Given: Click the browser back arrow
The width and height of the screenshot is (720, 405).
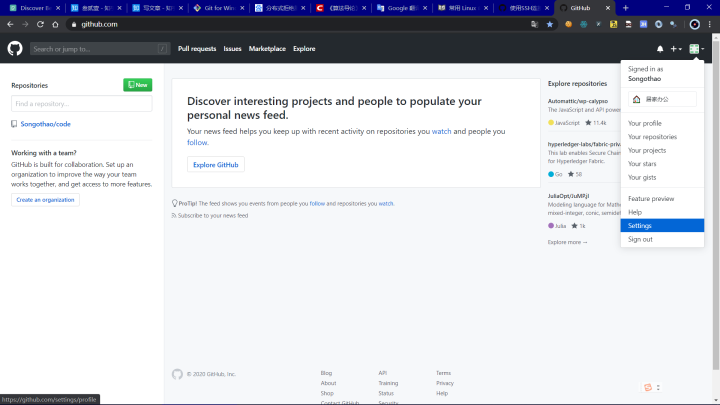Looking at the screenshot, I should (10, 24).
